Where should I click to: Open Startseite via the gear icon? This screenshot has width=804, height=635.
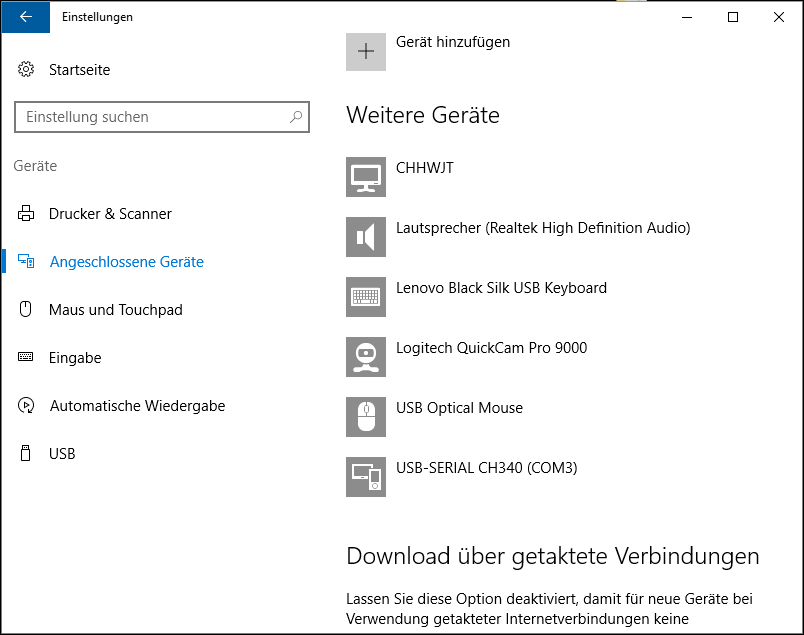pyautogui.click(x=26, y=69)
